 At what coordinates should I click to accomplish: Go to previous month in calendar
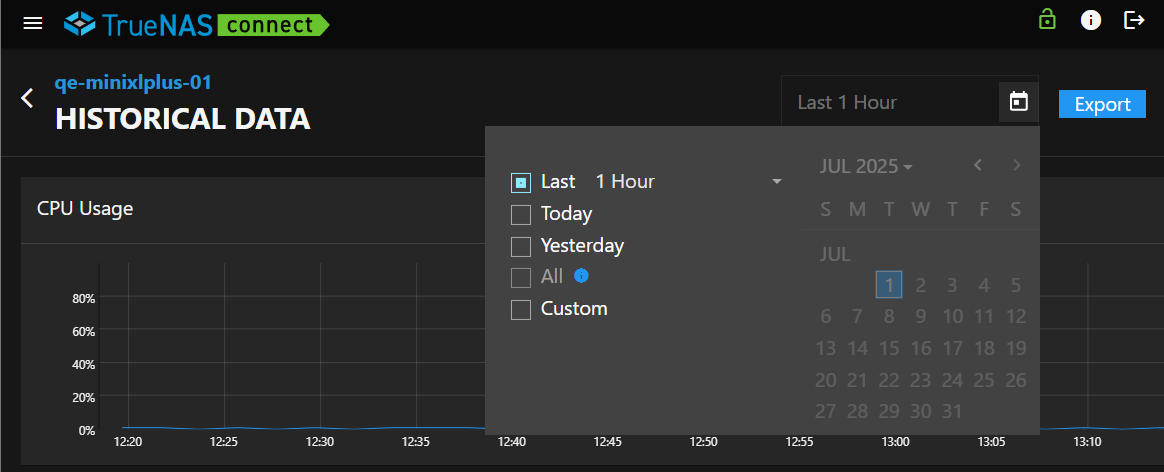coord(978,165)
